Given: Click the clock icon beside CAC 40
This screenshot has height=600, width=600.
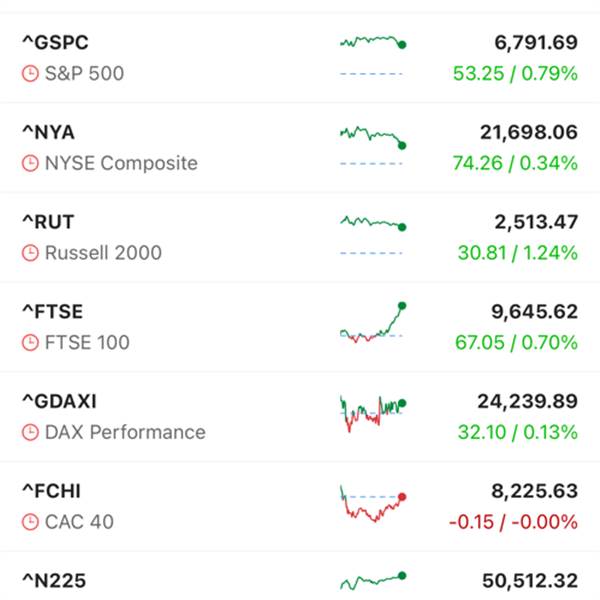Looking at the screenshot, I should (x=30, y=523).
